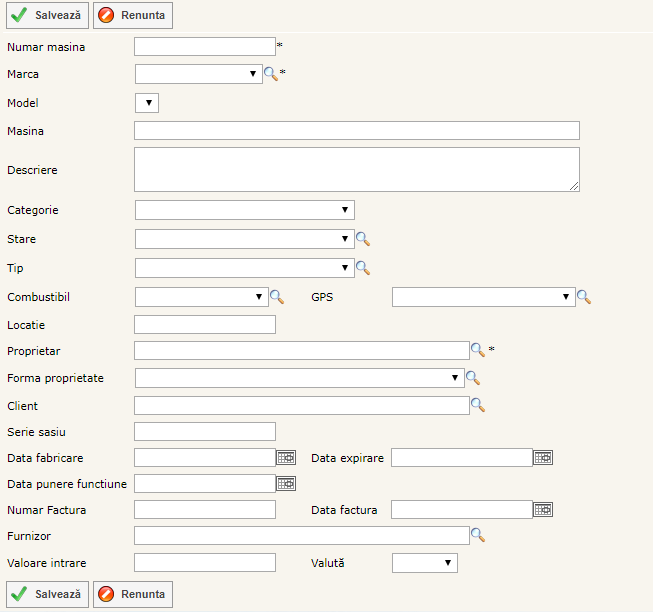The height and width of the screenshot is (612, 653).
Task: Expand the Marca dropdown
Action: 199,74
